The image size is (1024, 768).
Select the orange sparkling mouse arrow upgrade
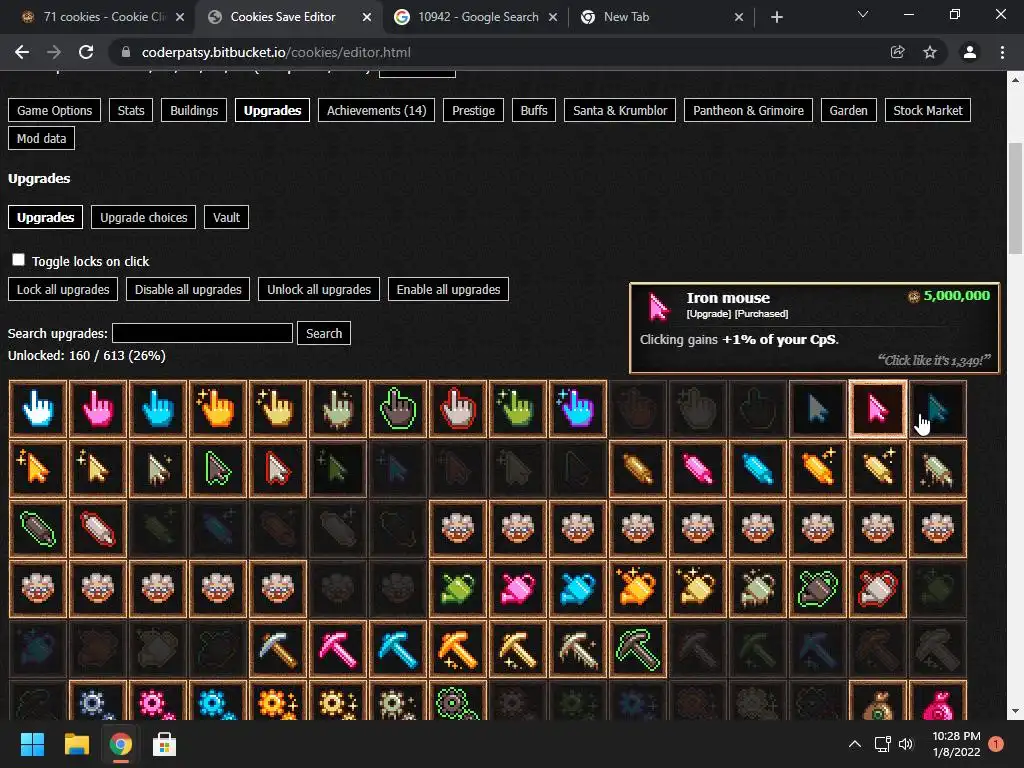pyautogui.click(x=38, y=469)
